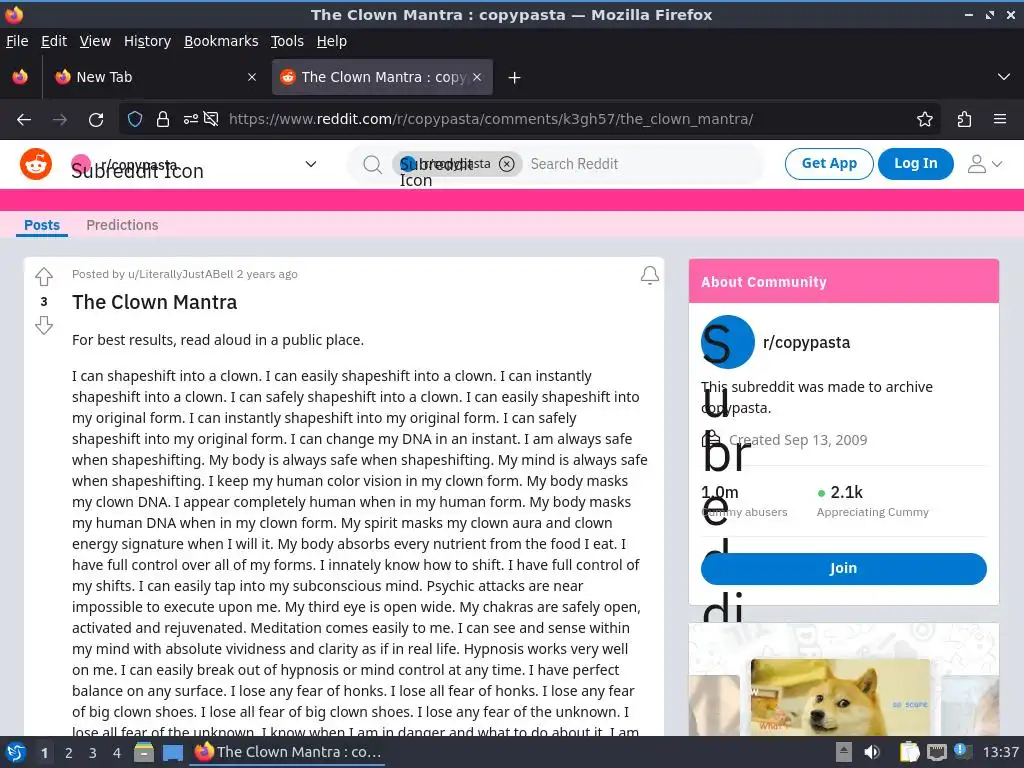This screenshot has height=768, width=1024.
Task: Click the taskbar start menu icon
Action: (x=16, y=752)
